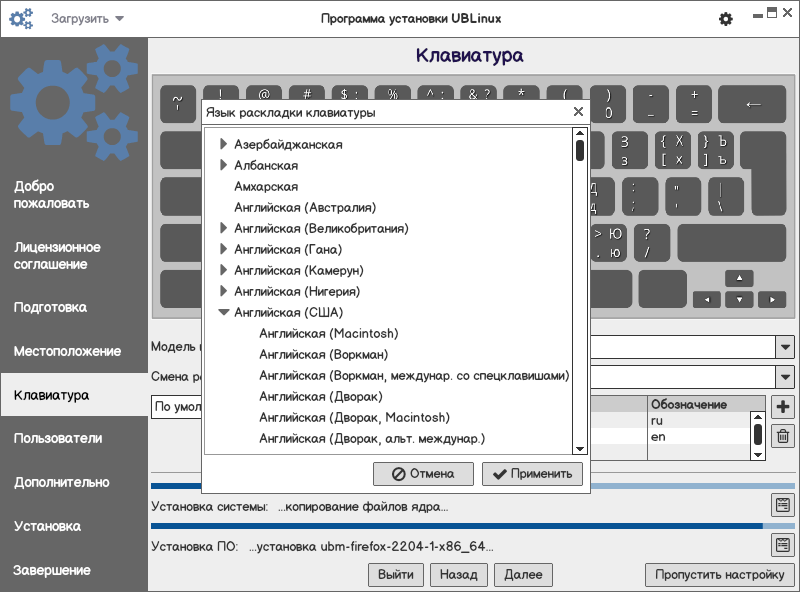Viewport: 800px width, 592px height.
Task: Expand Английская (Нигерия) group
Action: [x=223, y=291]
